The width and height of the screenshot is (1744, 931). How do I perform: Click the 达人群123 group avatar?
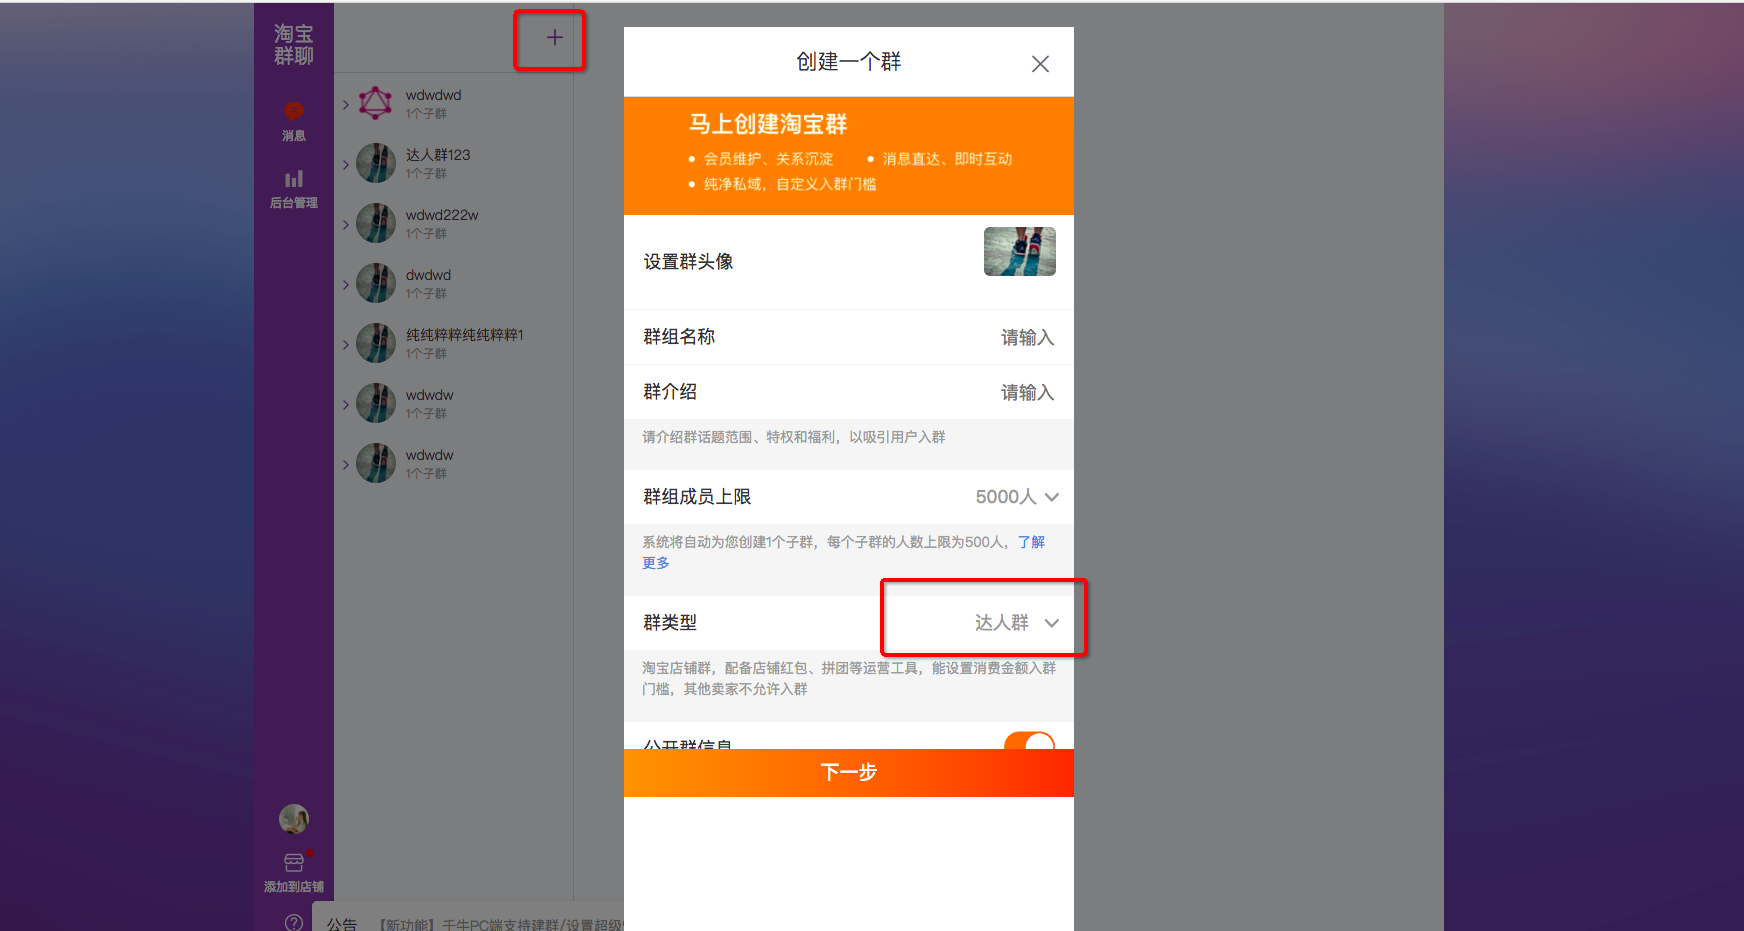[376, 163]
